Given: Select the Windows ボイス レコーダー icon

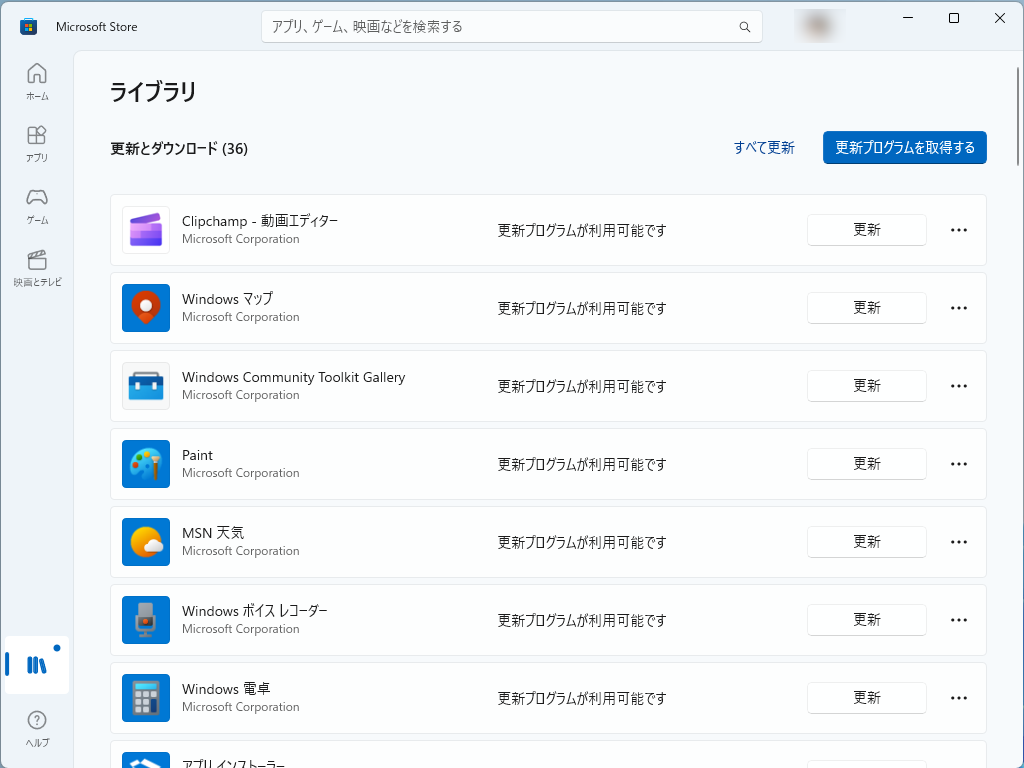Looking at the screenshot, I should point(146,619).
